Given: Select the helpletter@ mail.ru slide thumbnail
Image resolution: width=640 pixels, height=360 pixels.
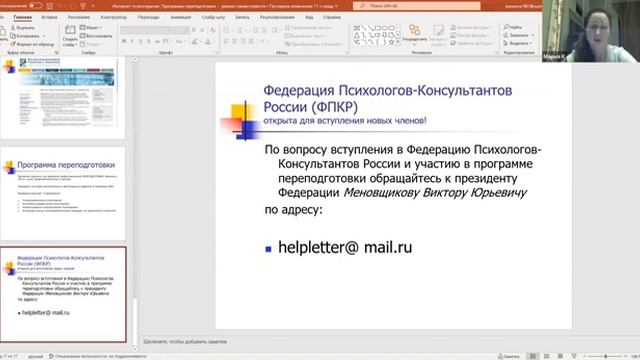Looking at the screenshot, I should coord(63,294).
